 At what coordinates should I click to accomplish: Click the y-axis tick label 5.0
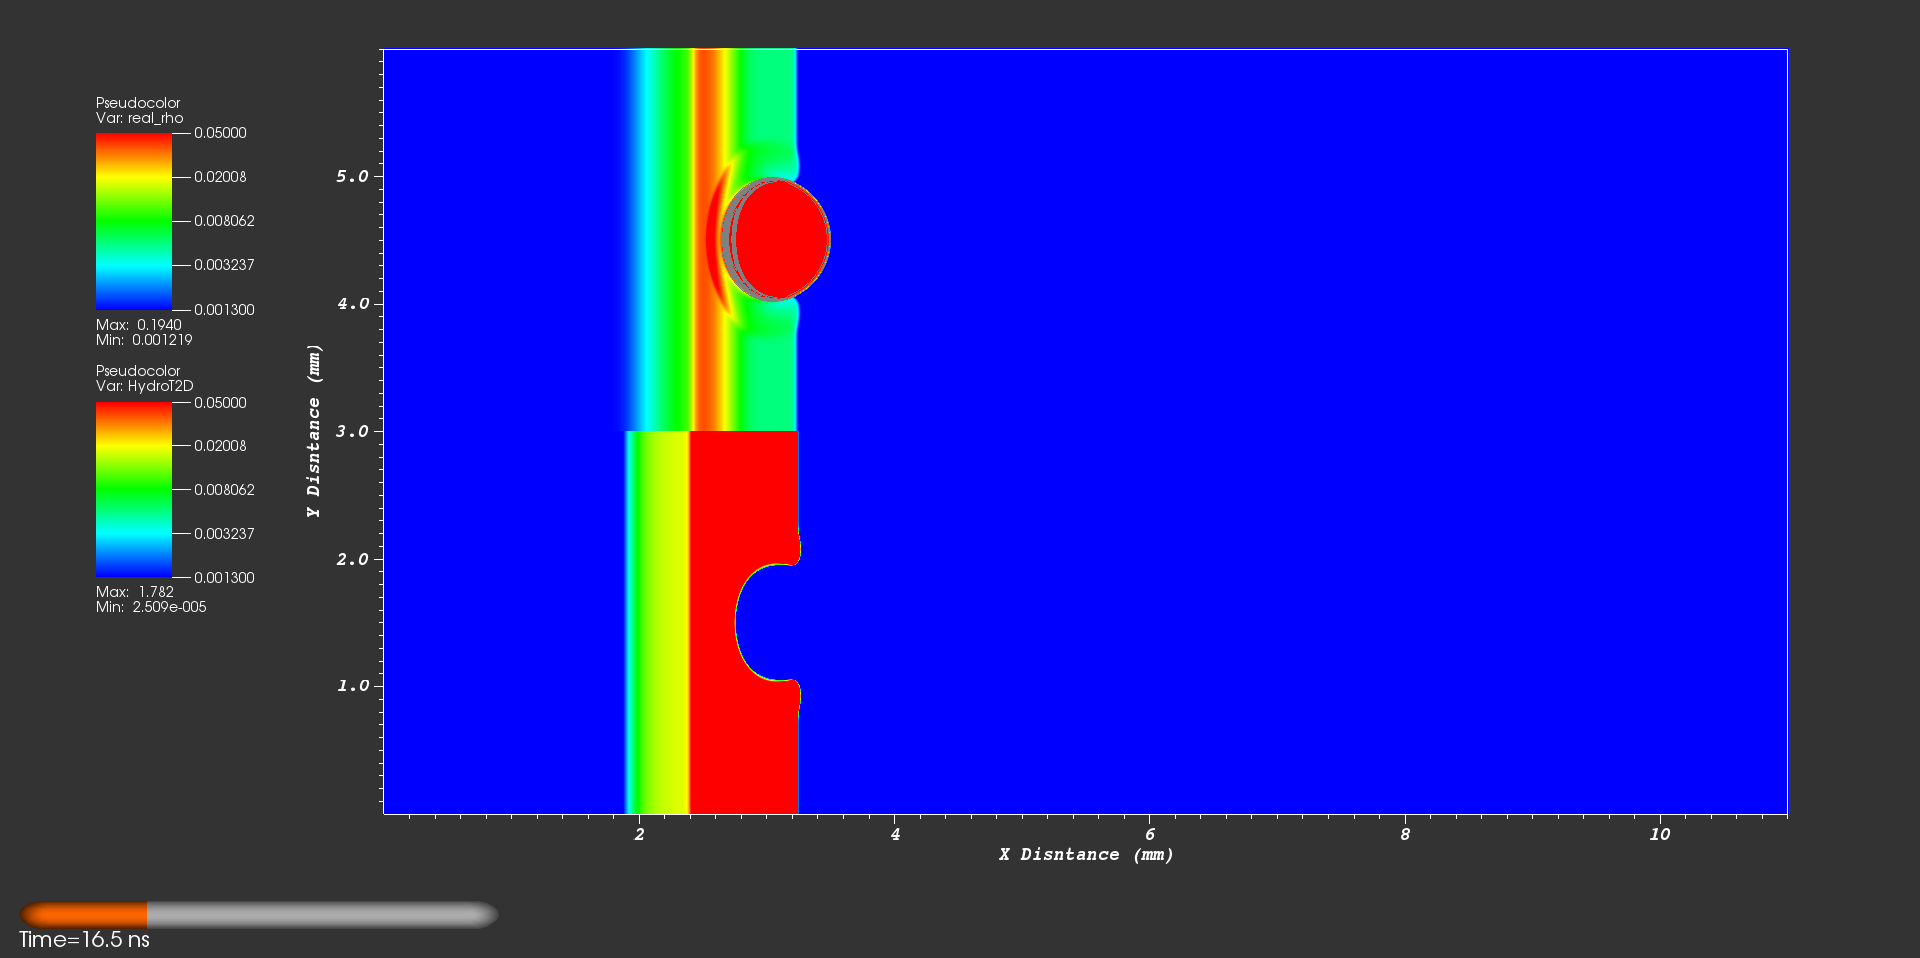pyautogui.click(x=352, y=176)
